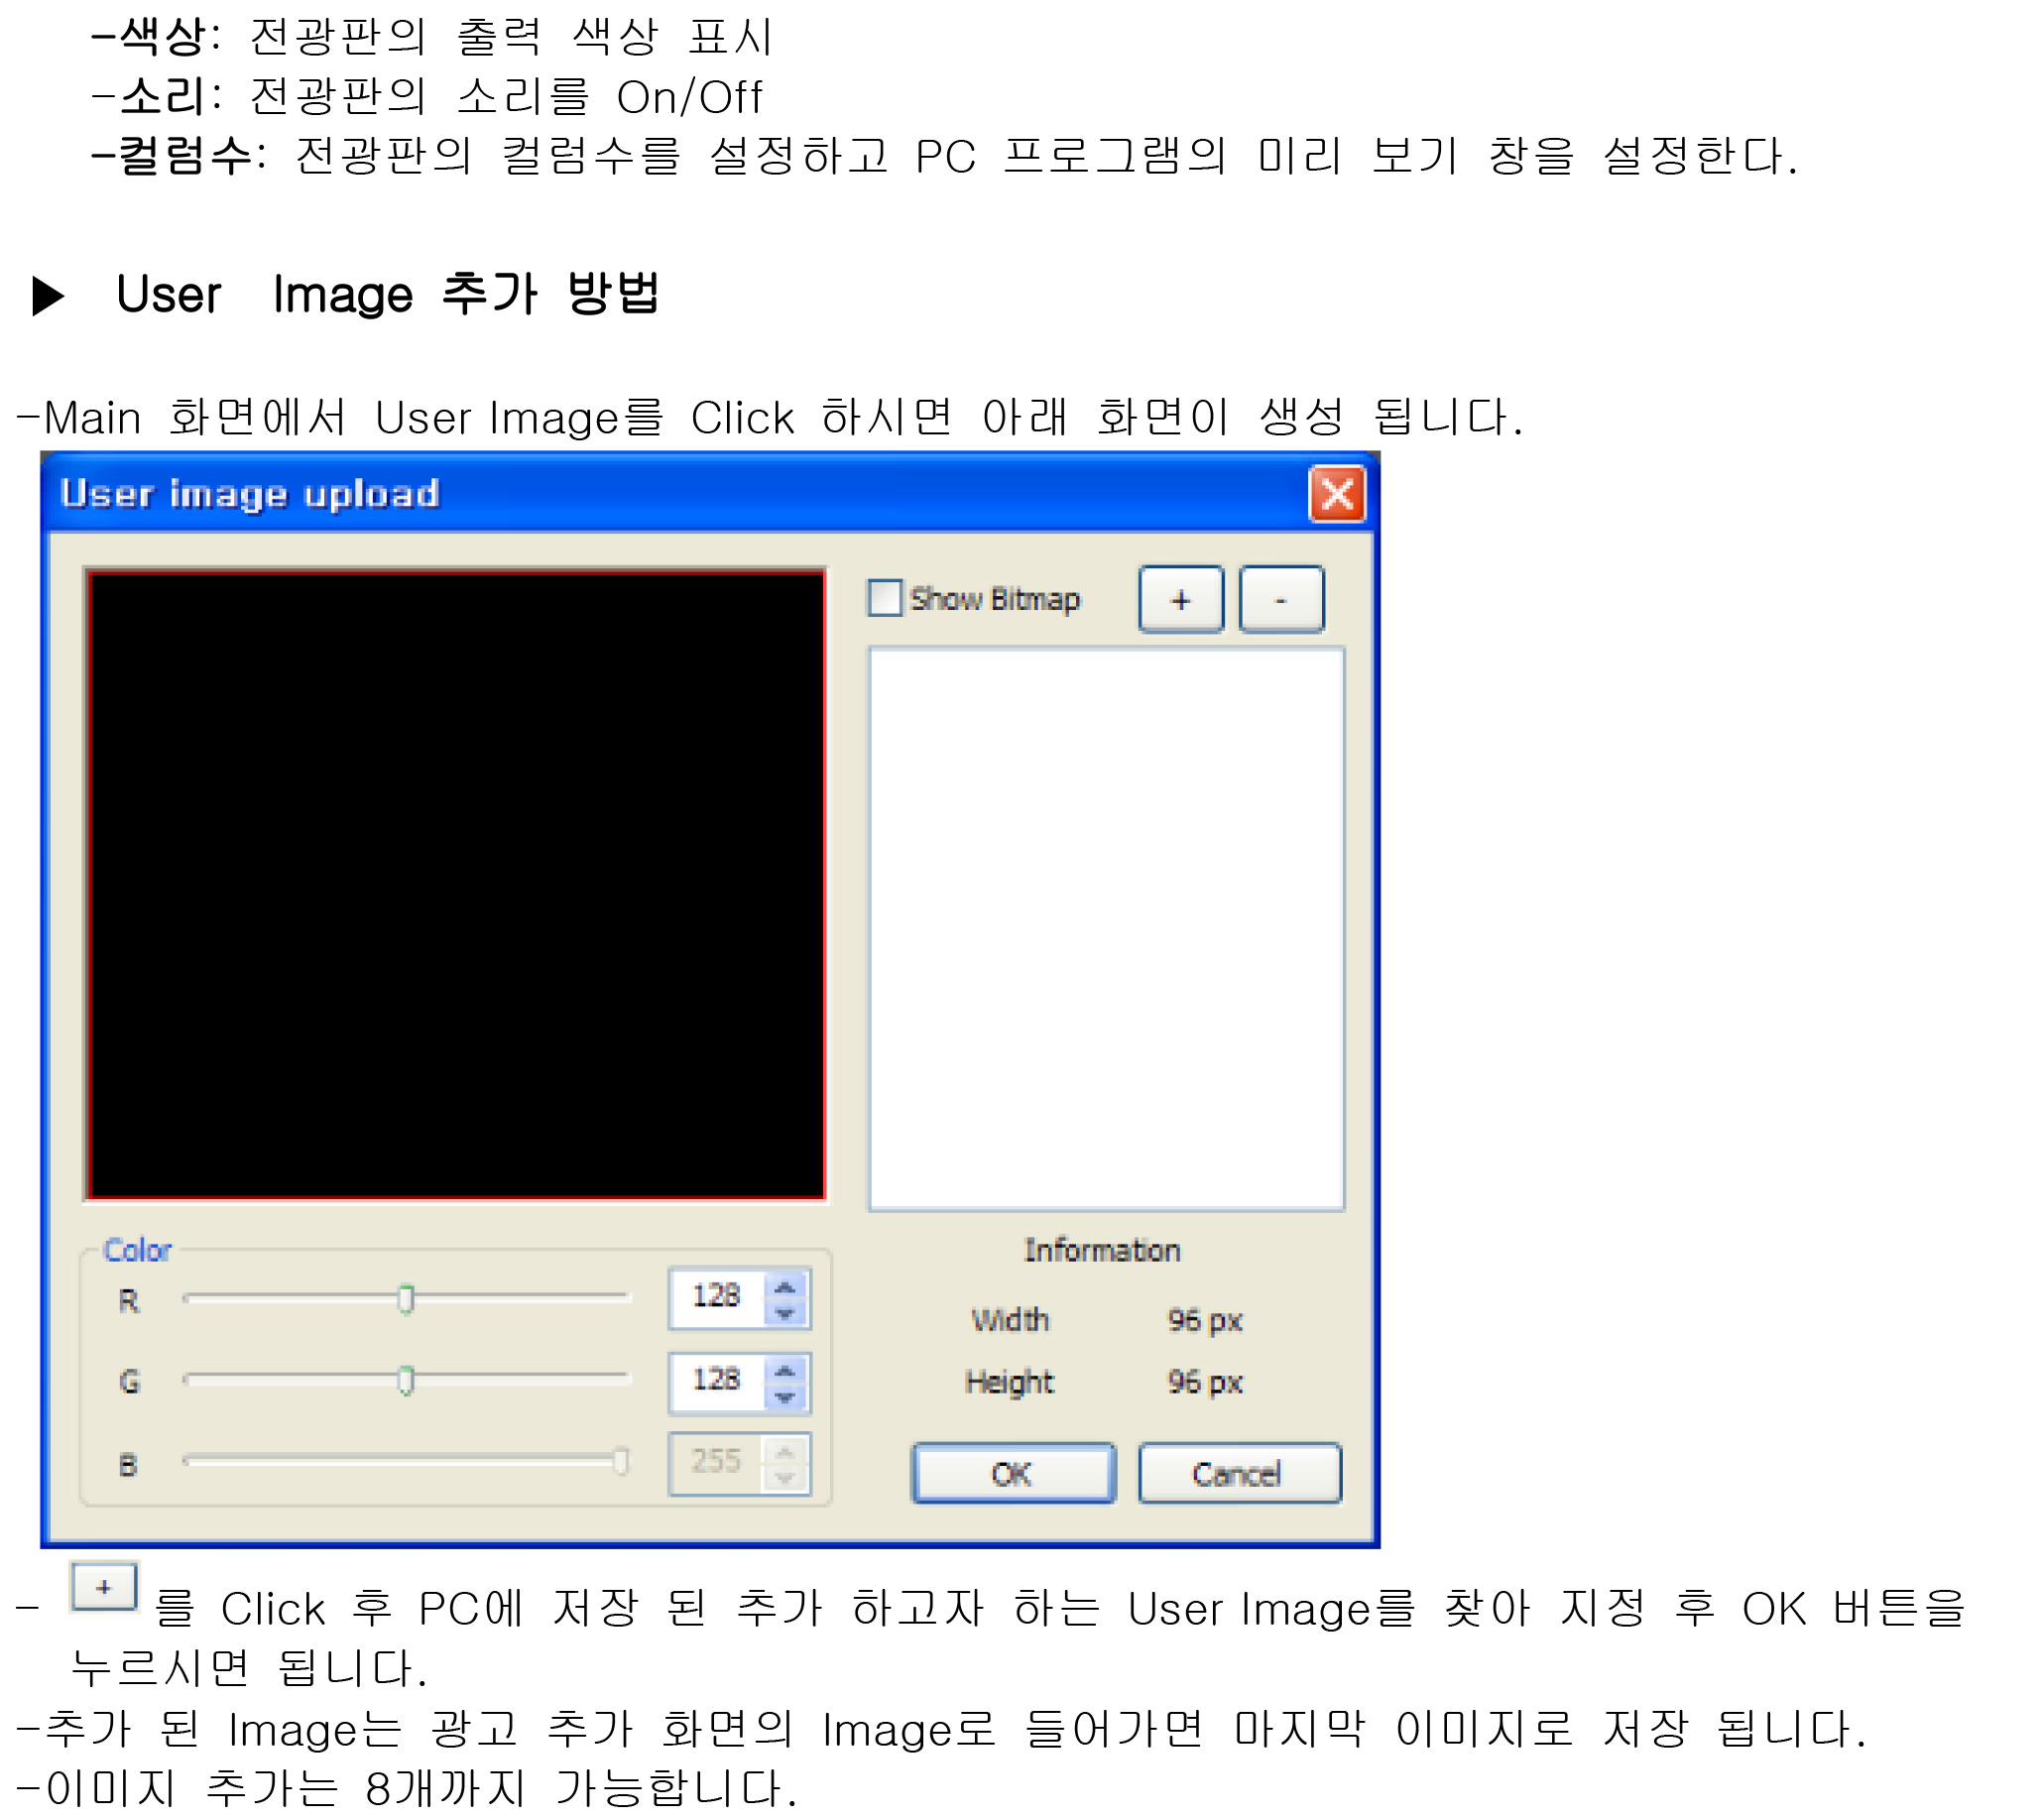Click the plus button to add an image
The image size is (2044, 1819).
pyautogui.click(x=1181, y=600)
